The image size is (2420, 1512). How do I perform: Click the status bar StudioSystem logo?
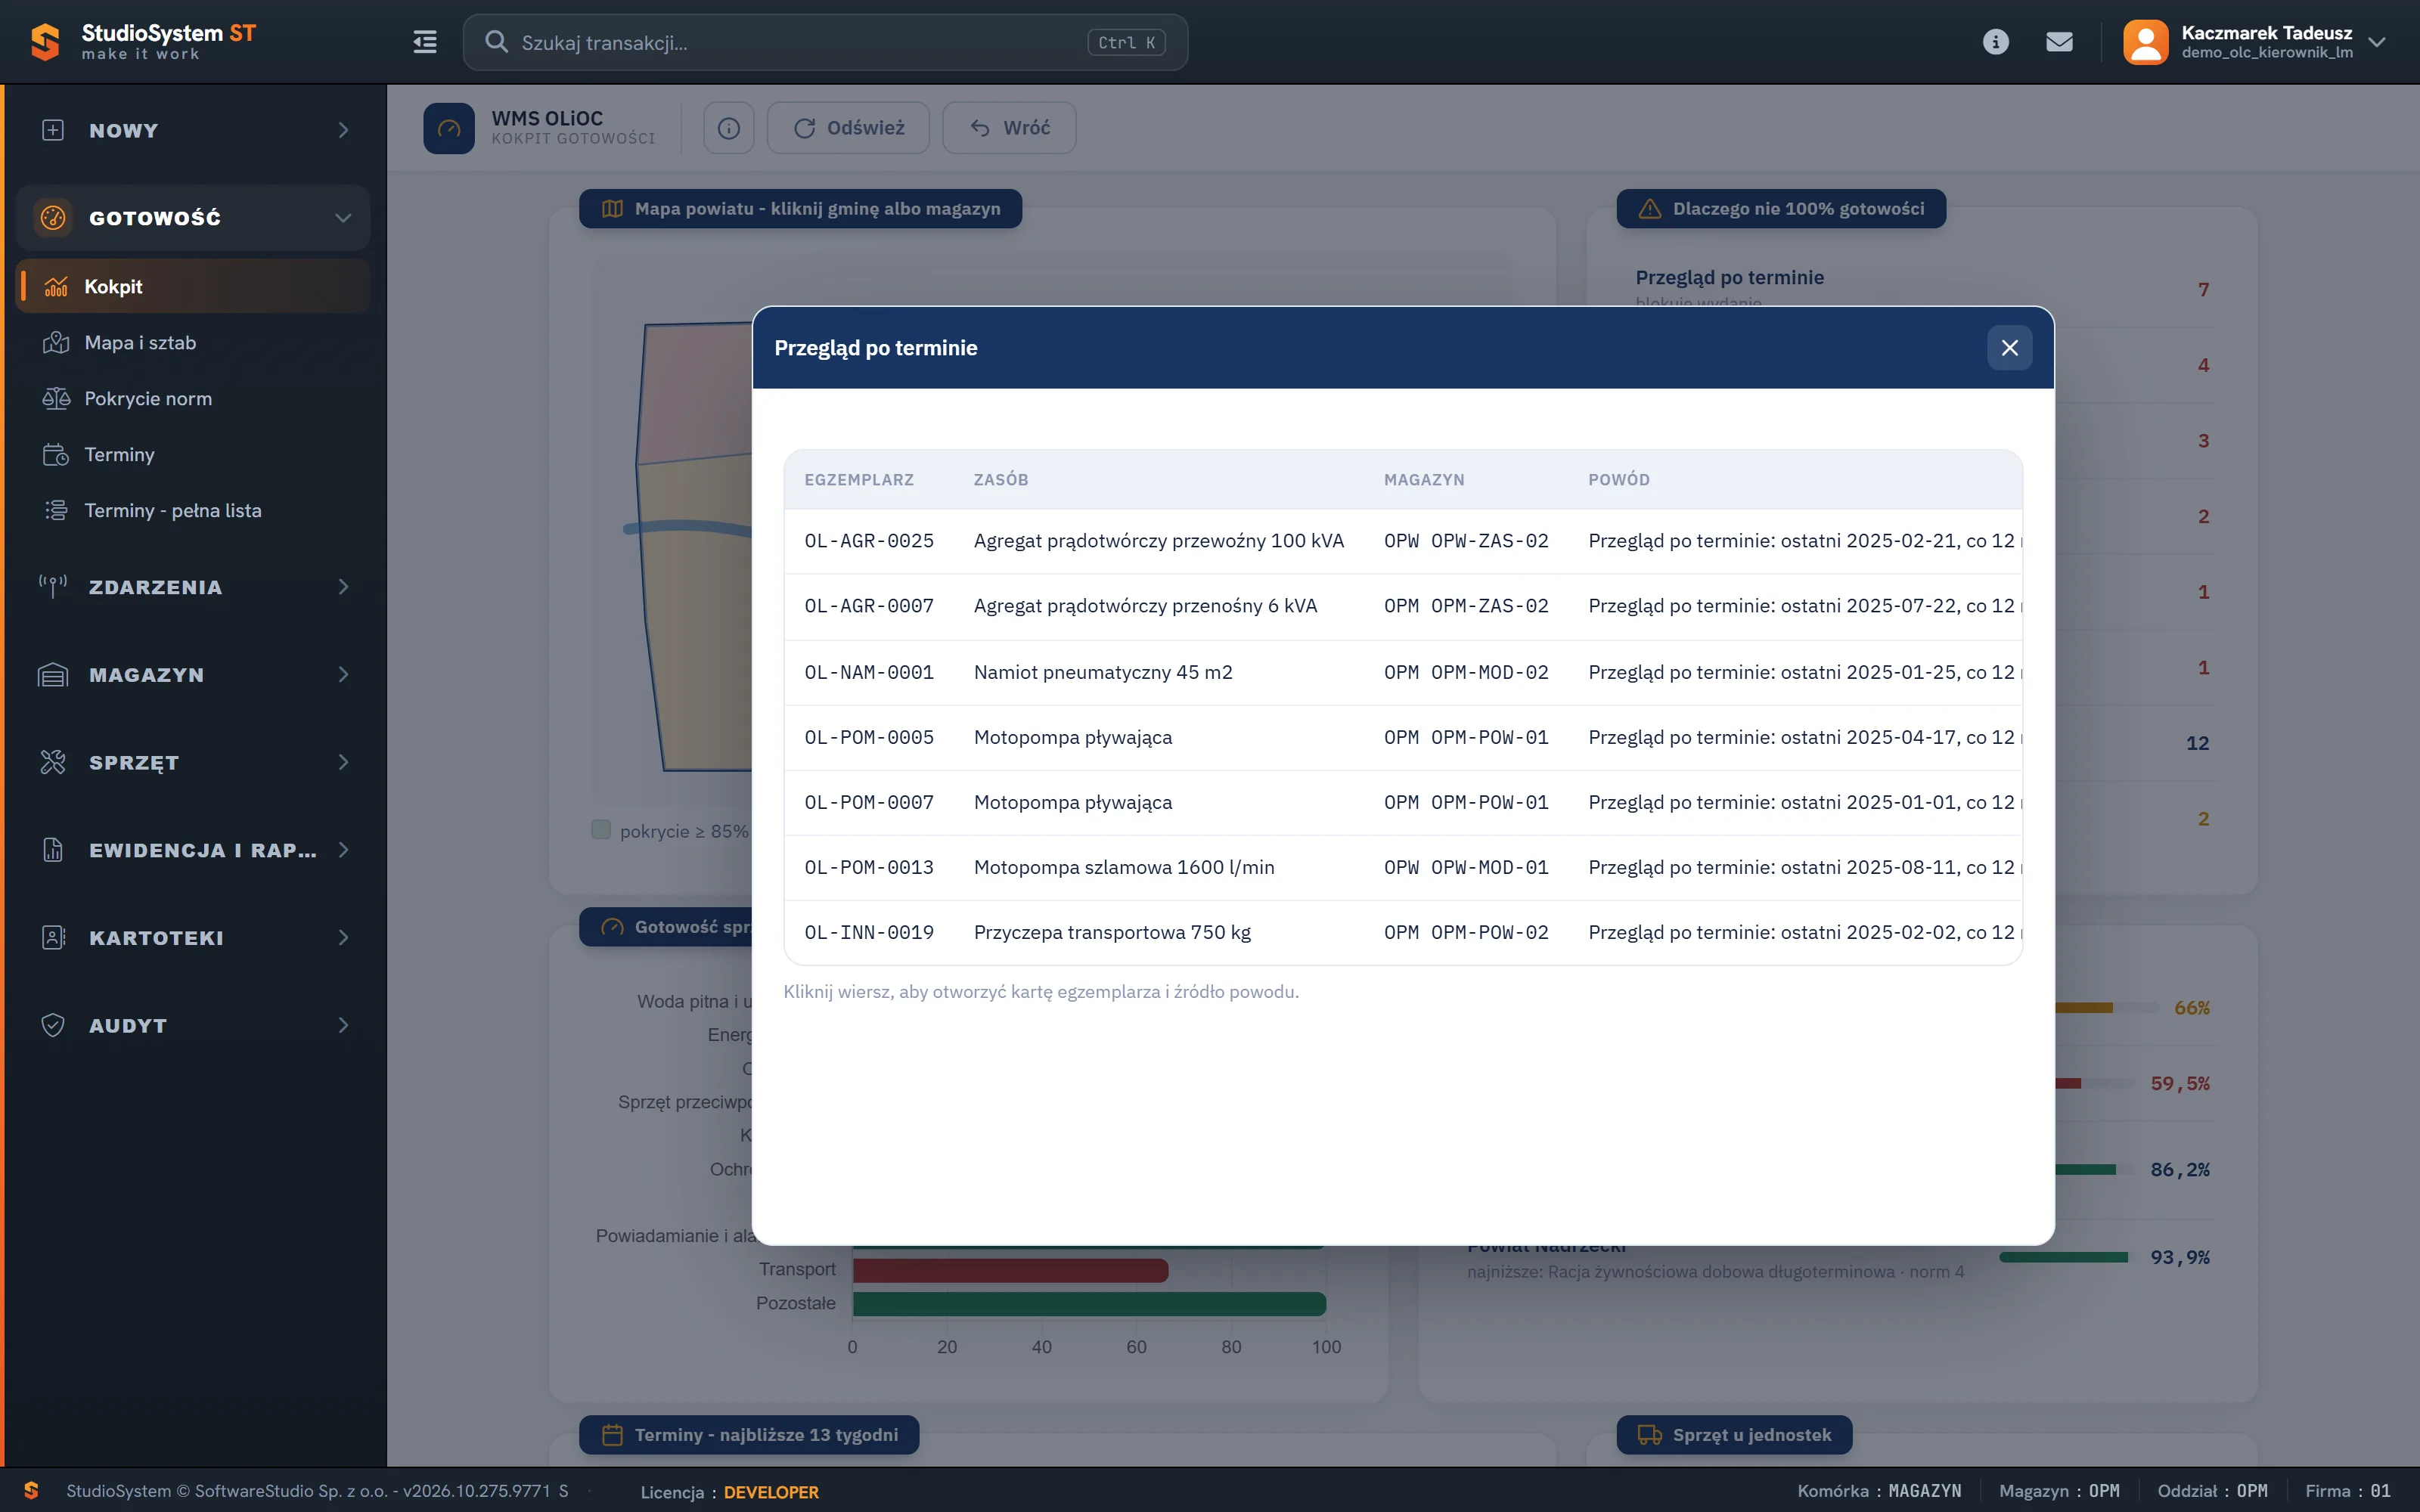(31, 1491)
